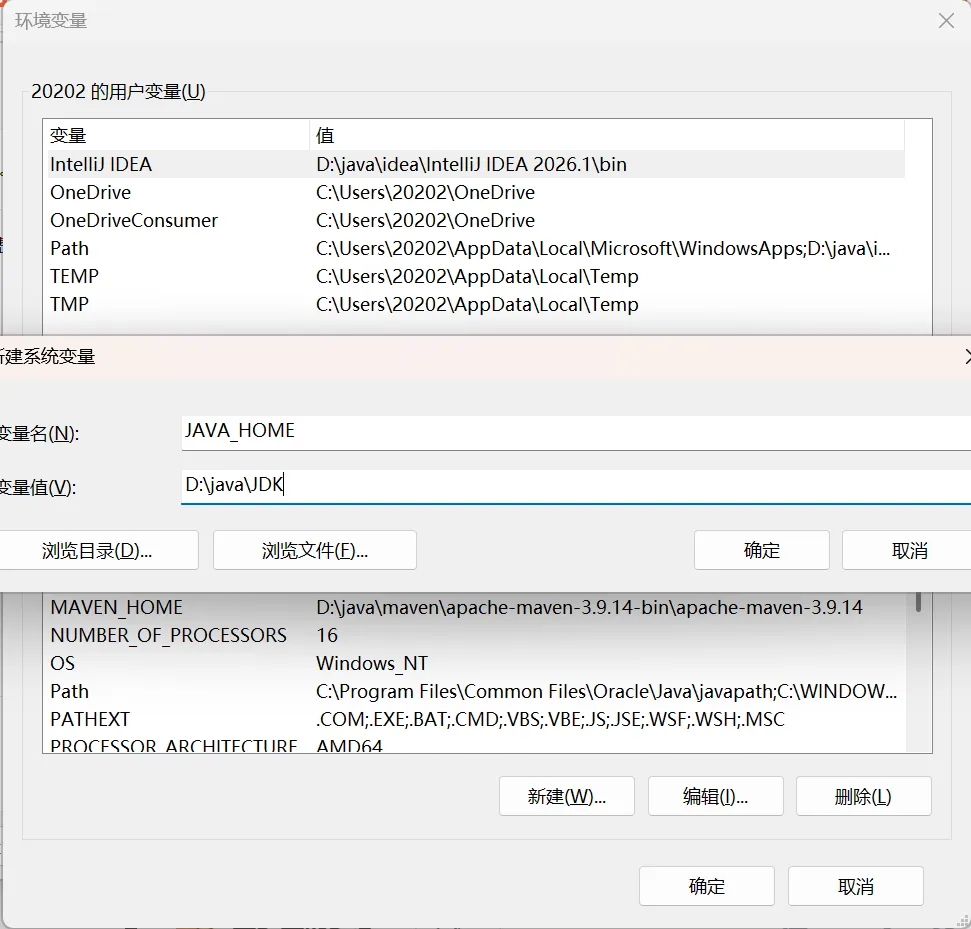Select the OS system variable row
This screenshot has width=971, height=929.
tap(476, 663)
